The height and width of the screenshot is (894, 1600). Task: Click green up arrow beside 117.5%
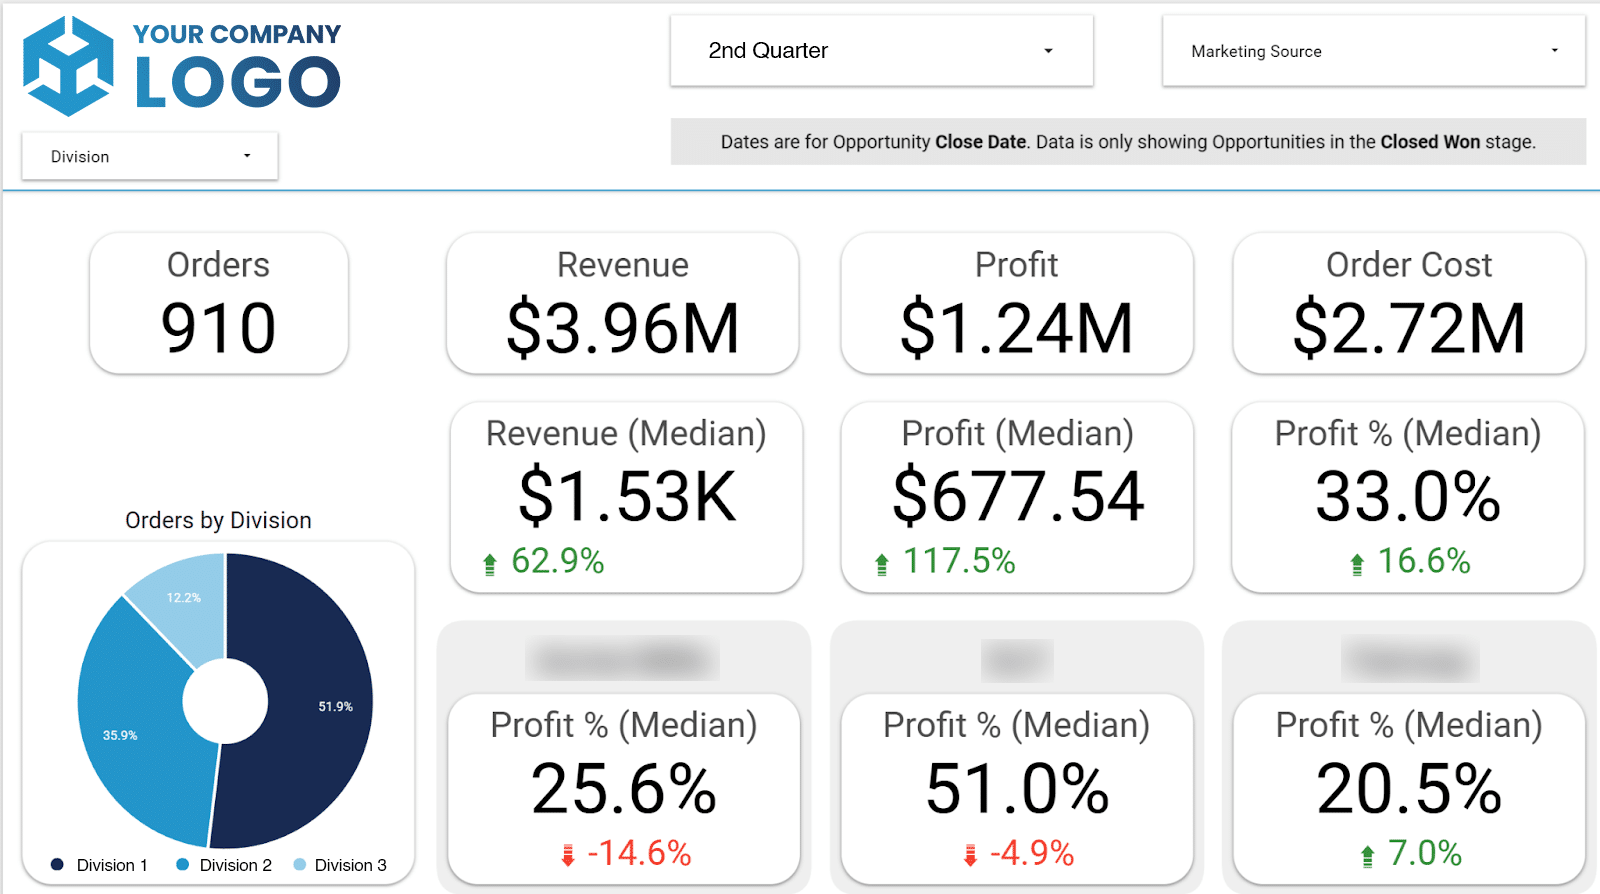(x=881, y=565)
